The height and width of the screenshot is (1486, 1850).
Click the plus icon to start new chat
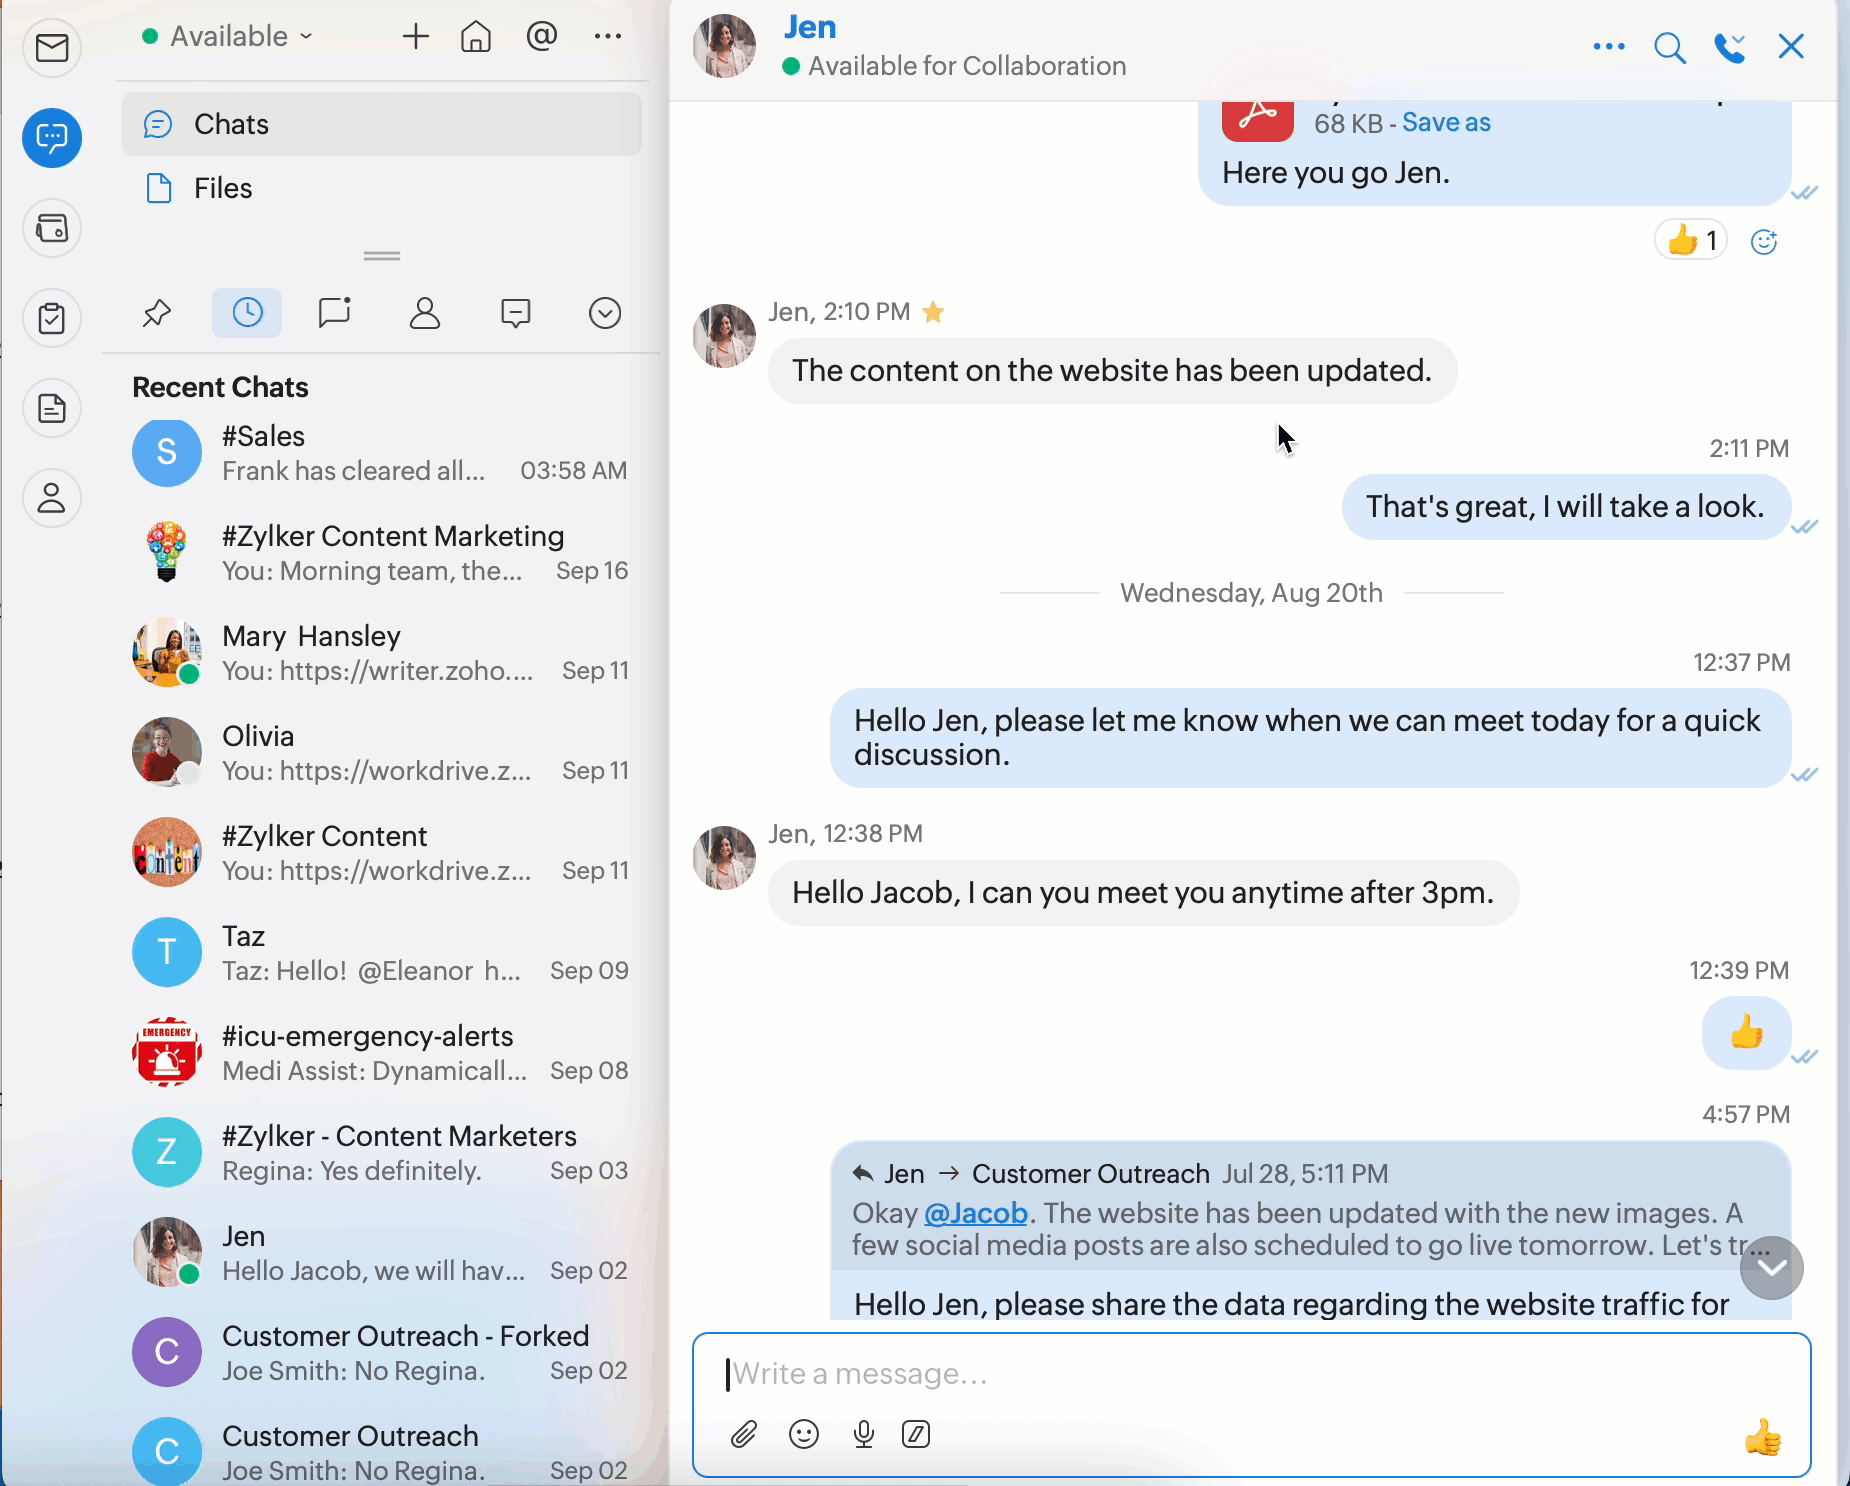[416, 37]
